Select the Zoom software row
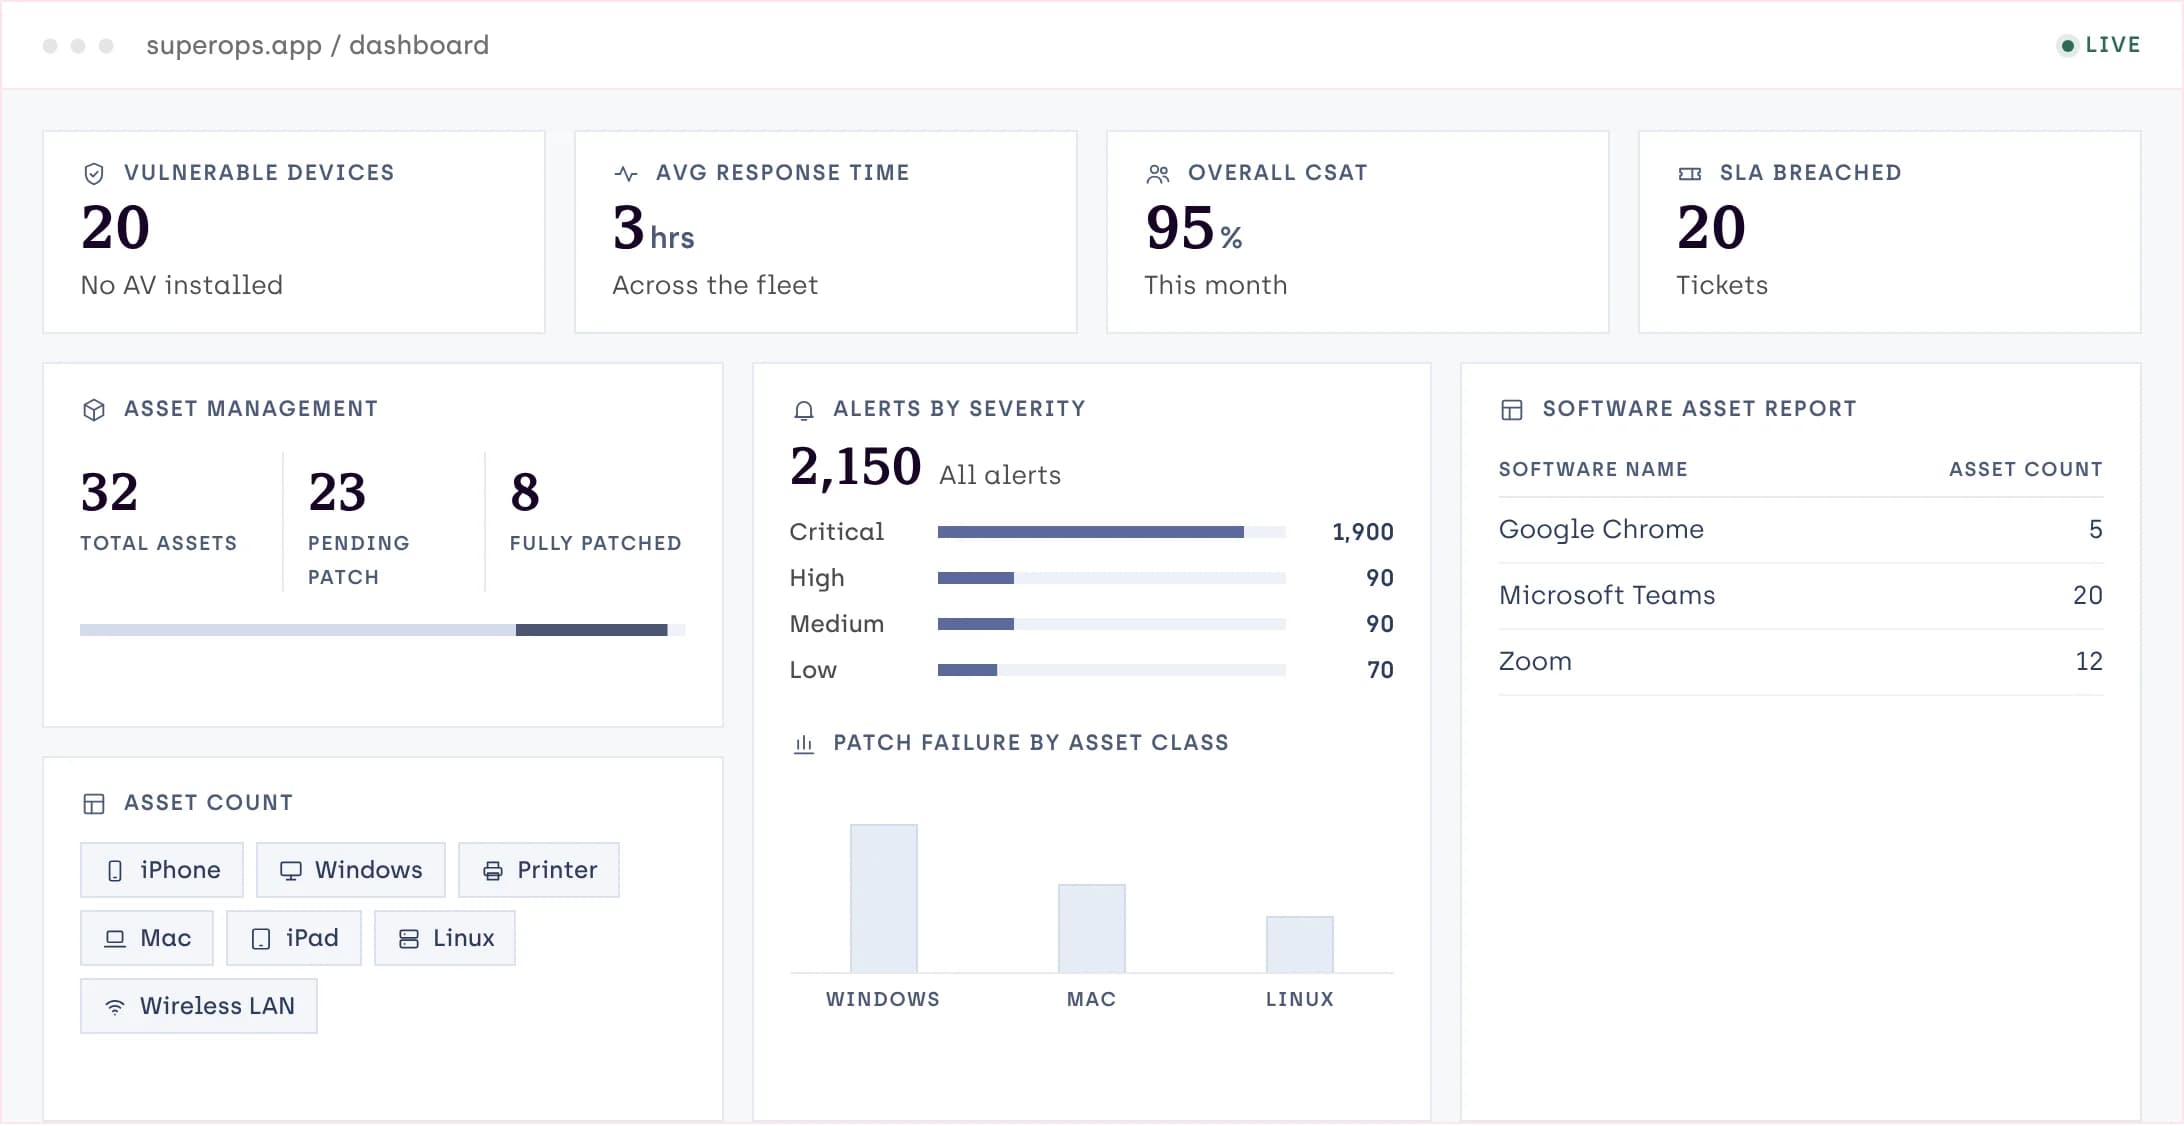 click(x=1801, y=662)
